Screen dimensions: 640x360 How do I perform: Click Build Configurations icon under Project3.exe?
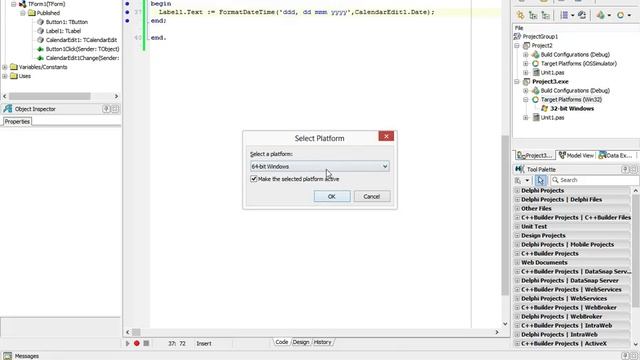coord(536,91)
